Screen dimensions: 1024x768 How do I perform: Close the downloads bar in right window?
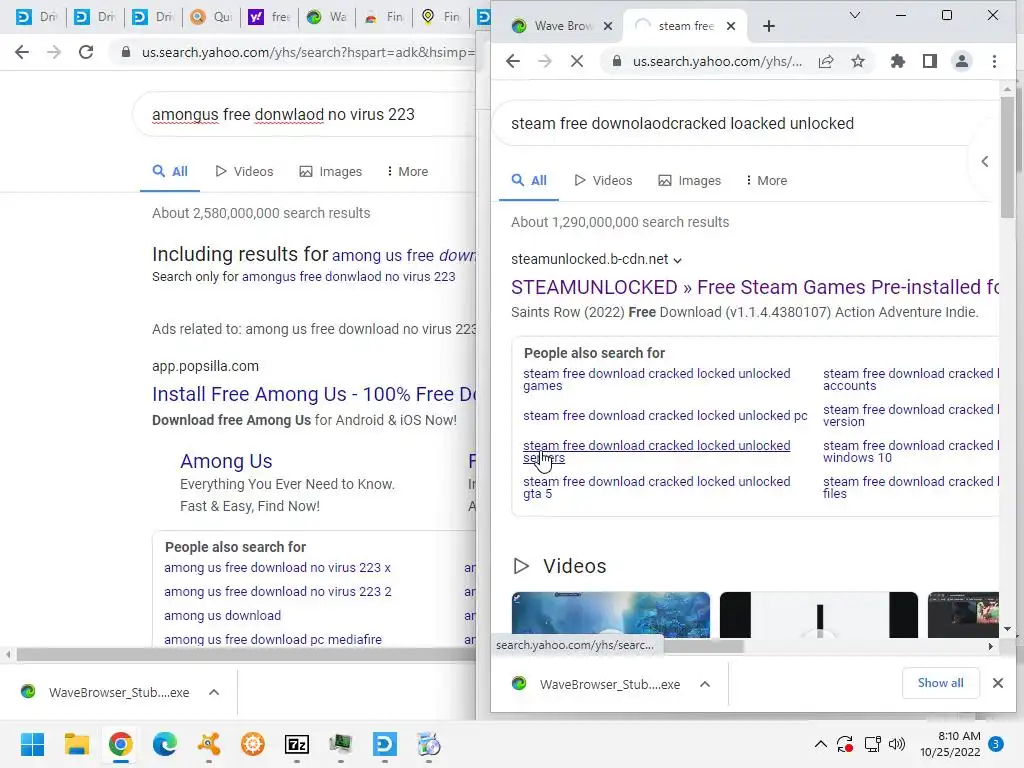point(997,683)
